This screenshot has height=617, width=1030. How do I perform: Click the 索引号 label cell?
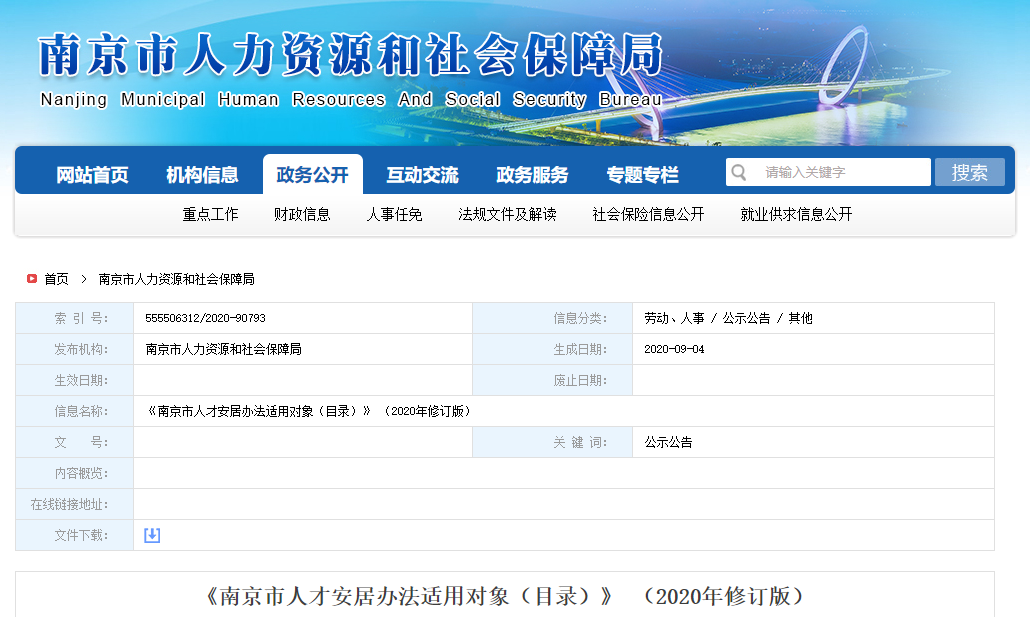75,318
